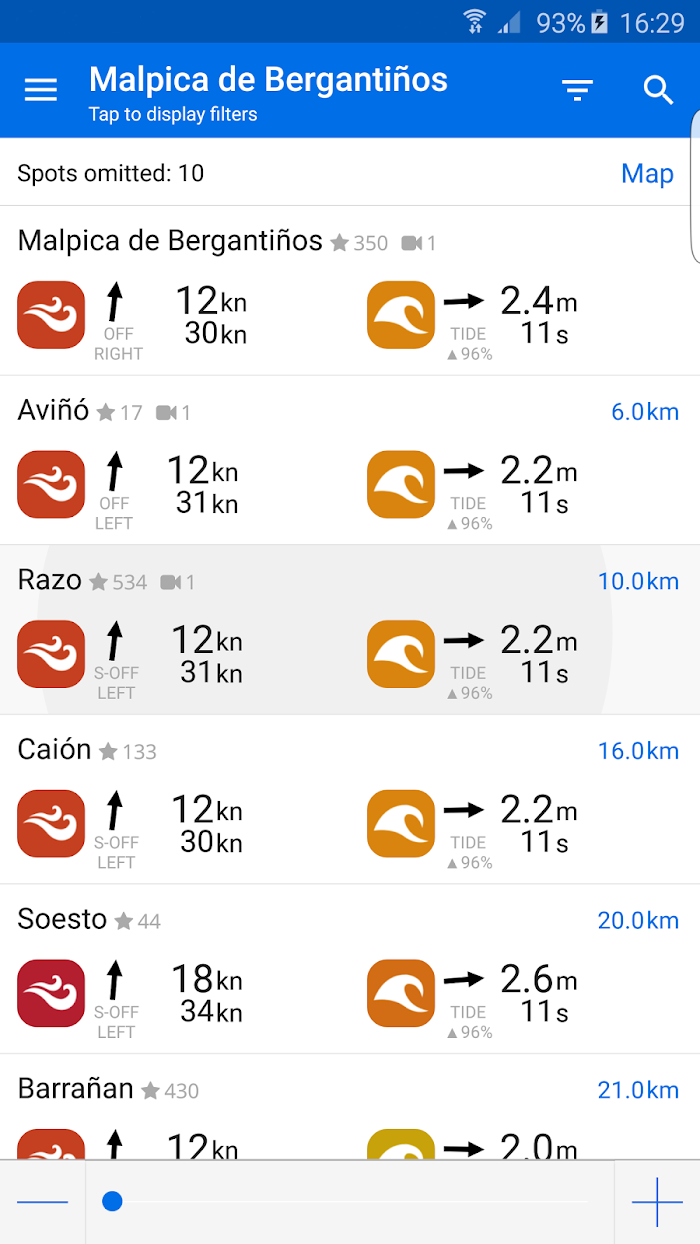Image resolution: width=700 pixels, height=1244 pixels.
Task: Open the hamburger navigation menu
Action: (41, 90)
